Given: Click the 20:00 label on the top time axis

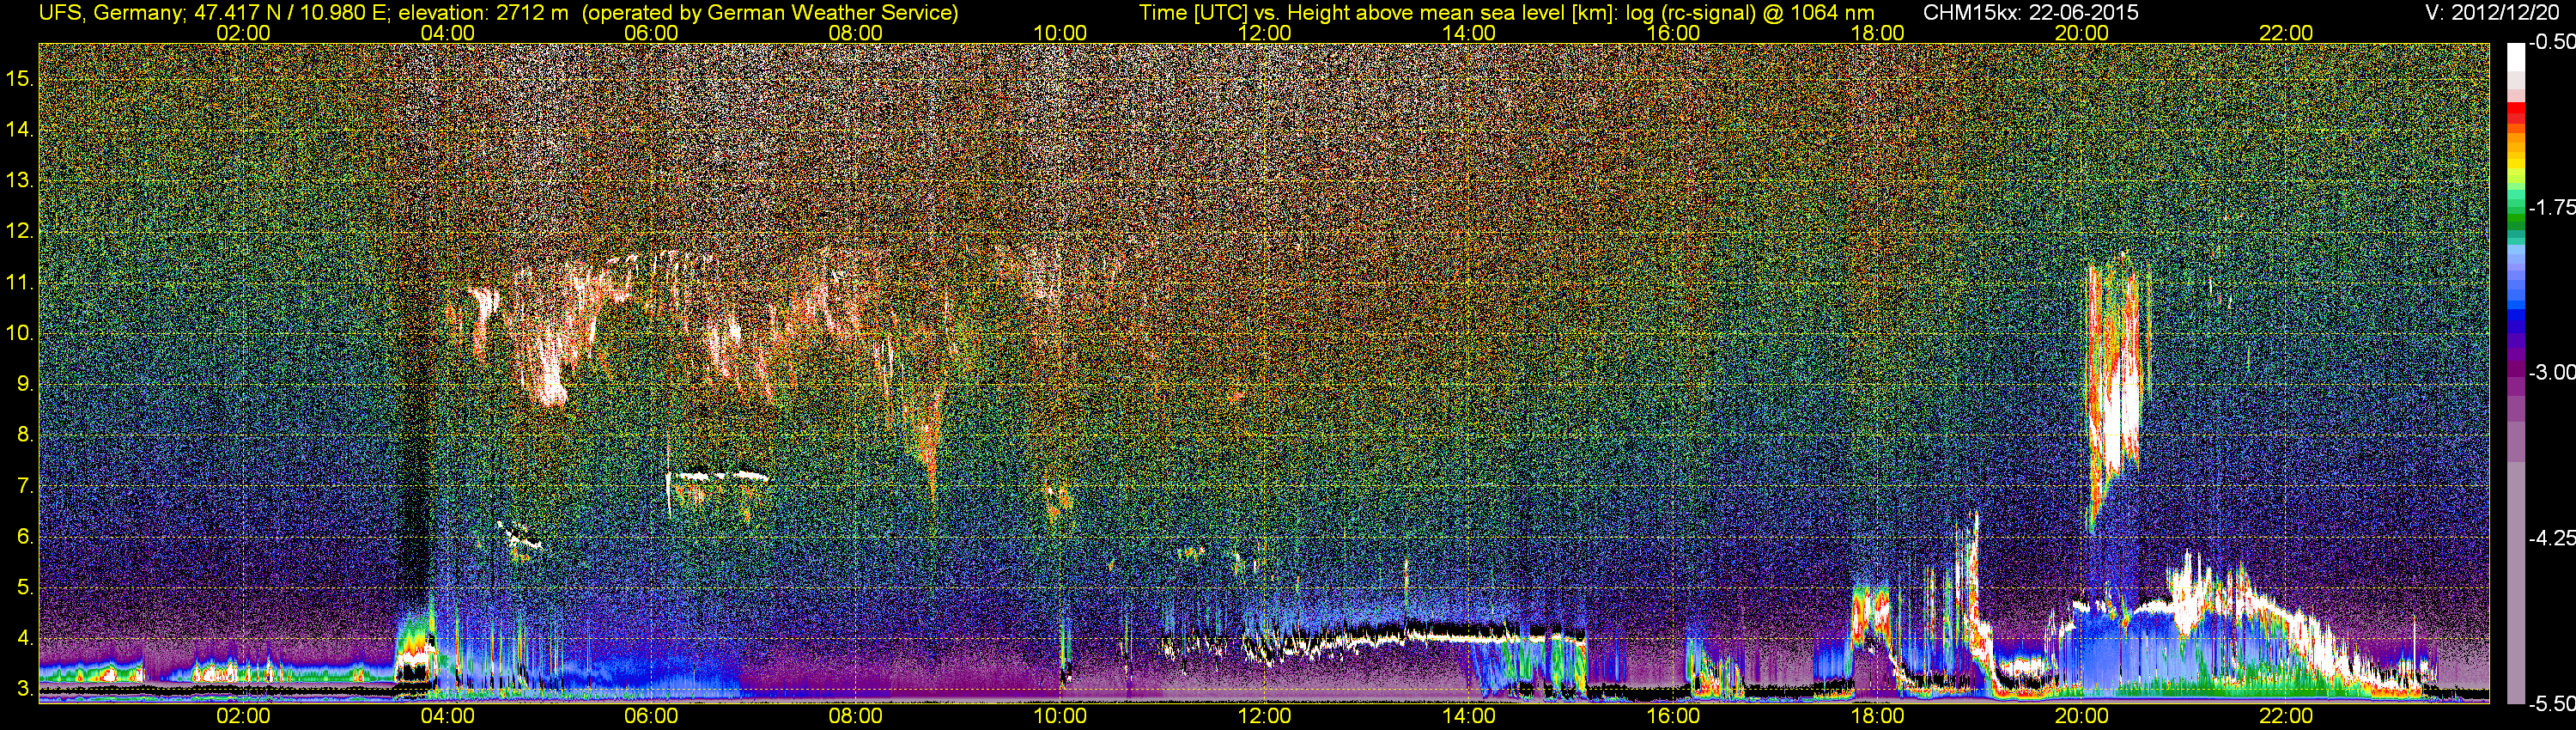Looking at the screenshot, I should pos(2082,33).
